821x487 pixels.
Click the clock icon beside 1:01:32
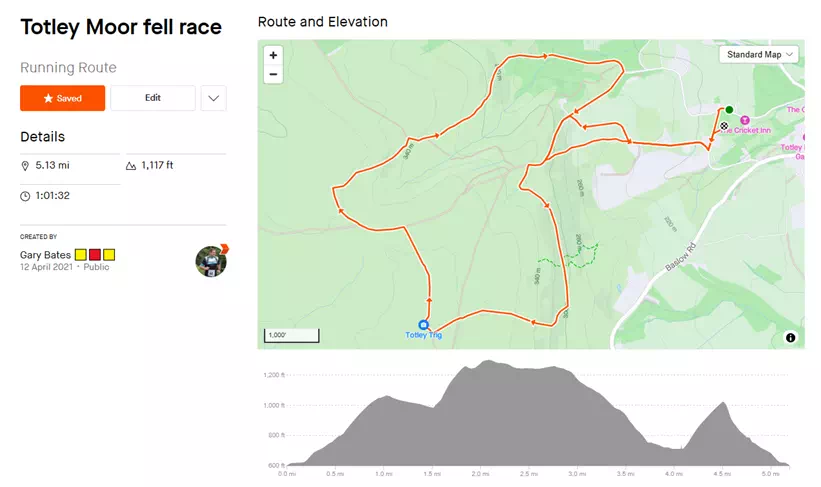pyautogui.click(x=25, y=196)
